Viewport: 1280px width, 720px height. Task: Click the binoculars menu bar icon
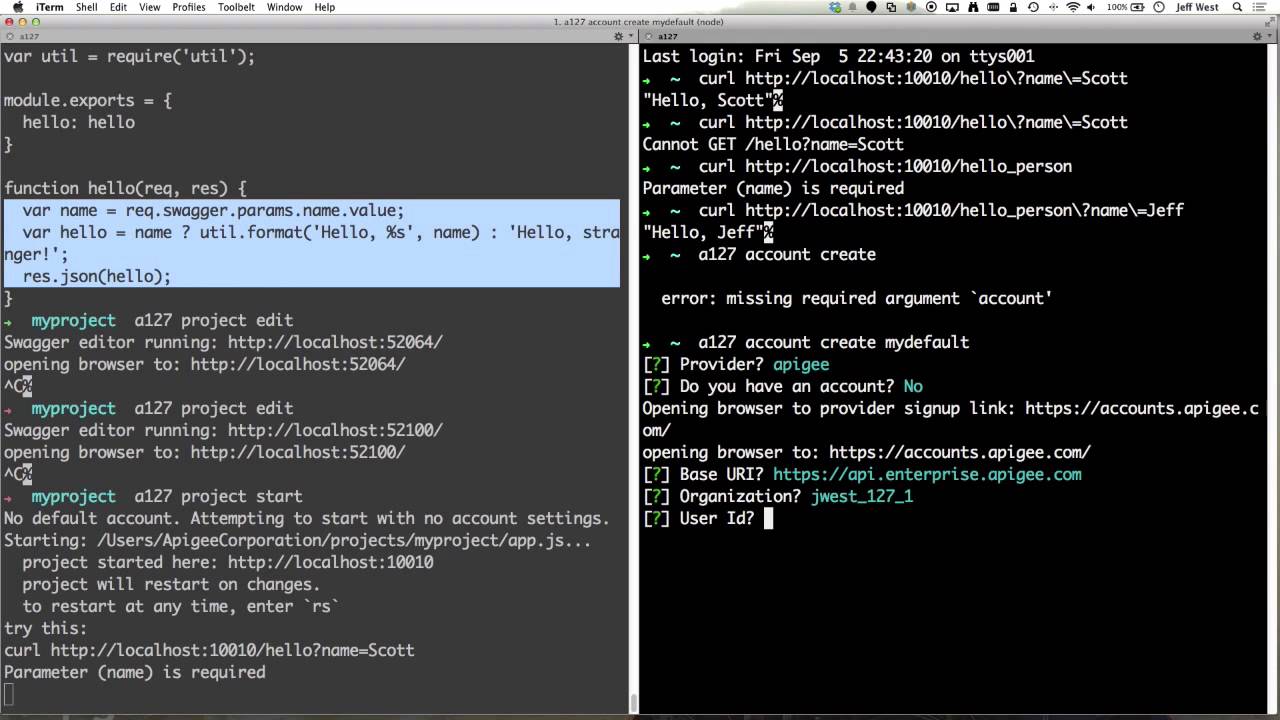[x=973, y=7]
